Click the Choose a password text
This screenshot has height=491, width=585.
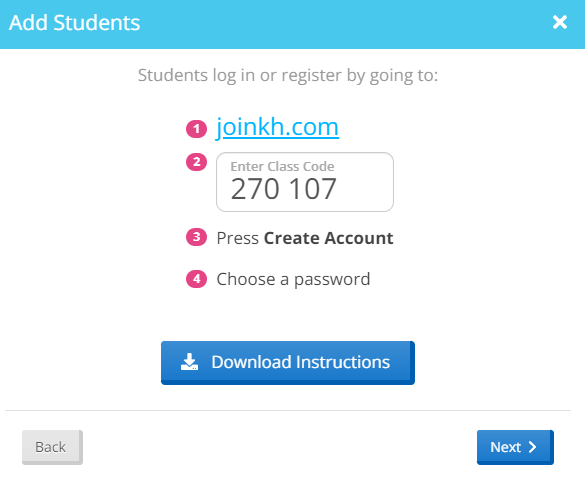(293, 279)
